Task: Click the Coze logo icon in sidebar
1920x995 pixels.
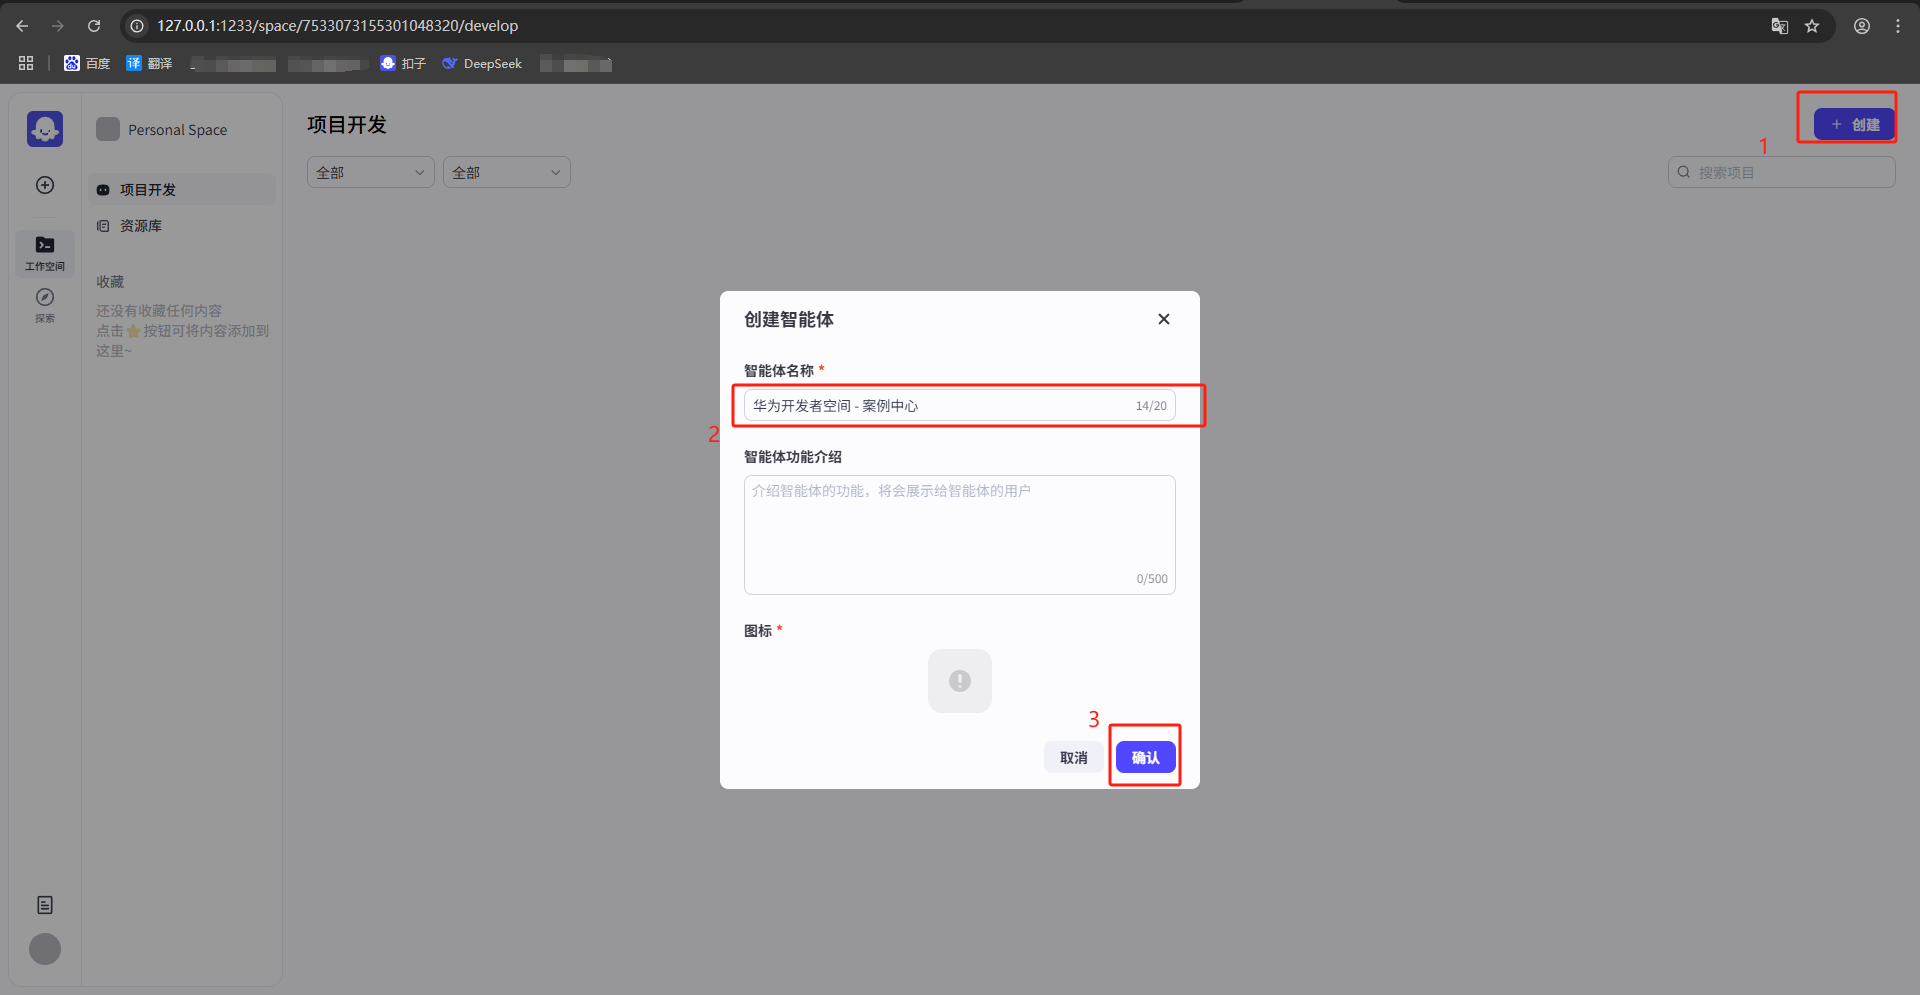Action: pos(45,129)
